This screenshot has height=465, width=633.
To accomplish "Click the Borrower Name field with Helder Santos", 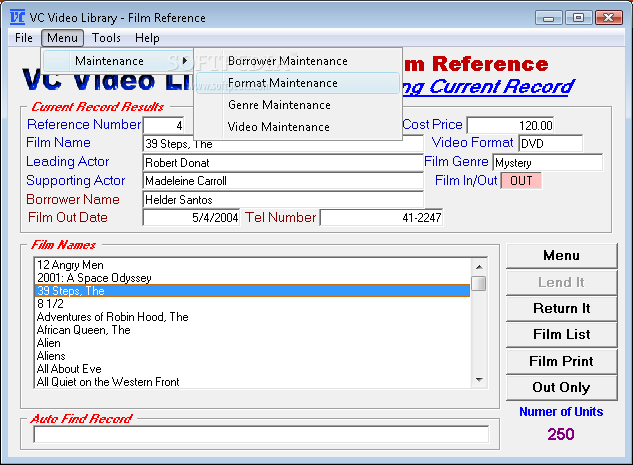I will click(x=283, y=200).
